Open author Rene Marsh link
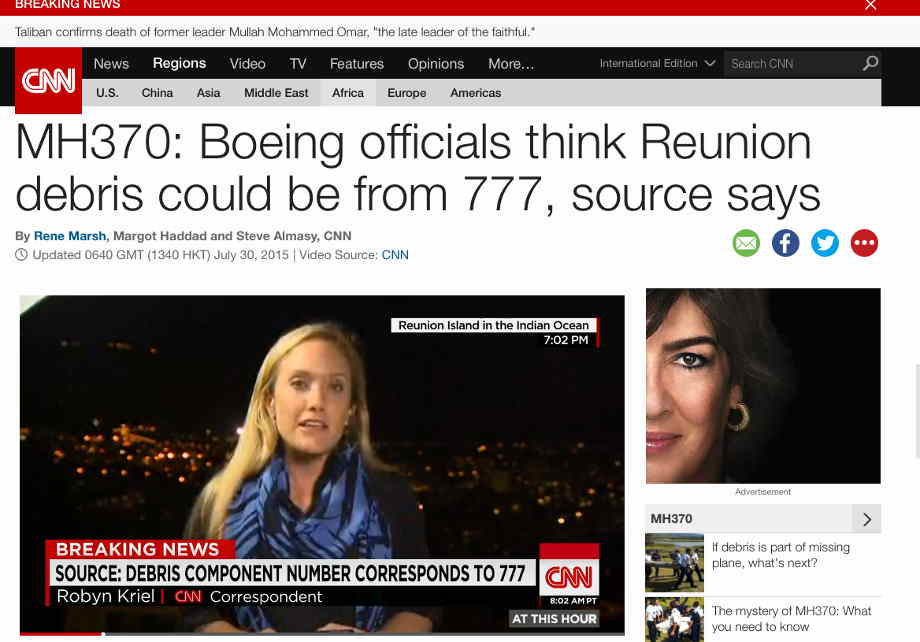 click(70, 236)
